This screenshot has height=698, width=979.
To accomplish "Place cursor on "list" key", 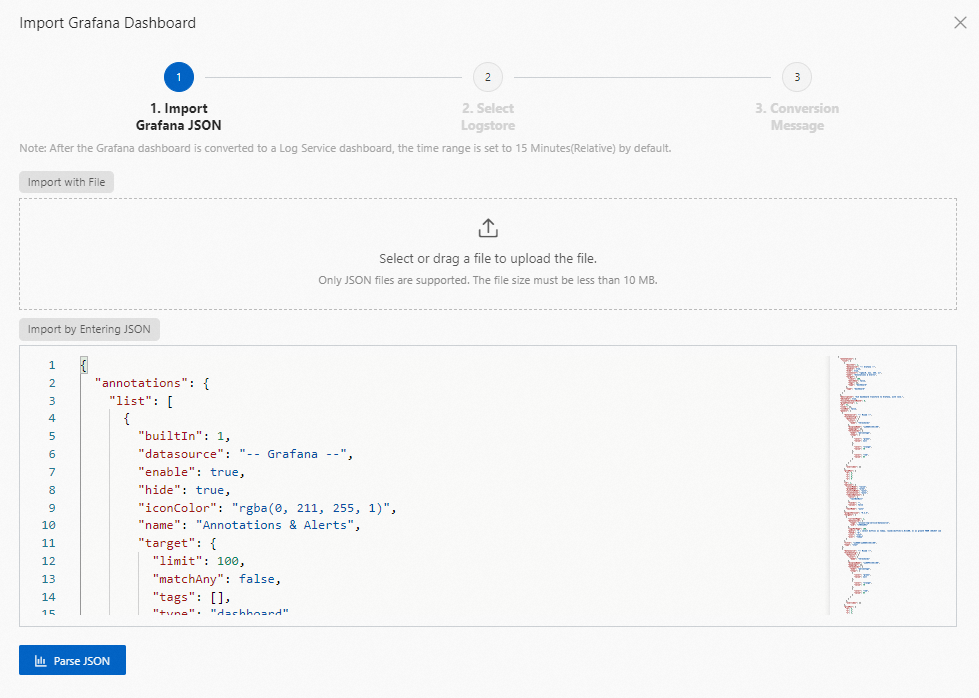I will [130, 401].
